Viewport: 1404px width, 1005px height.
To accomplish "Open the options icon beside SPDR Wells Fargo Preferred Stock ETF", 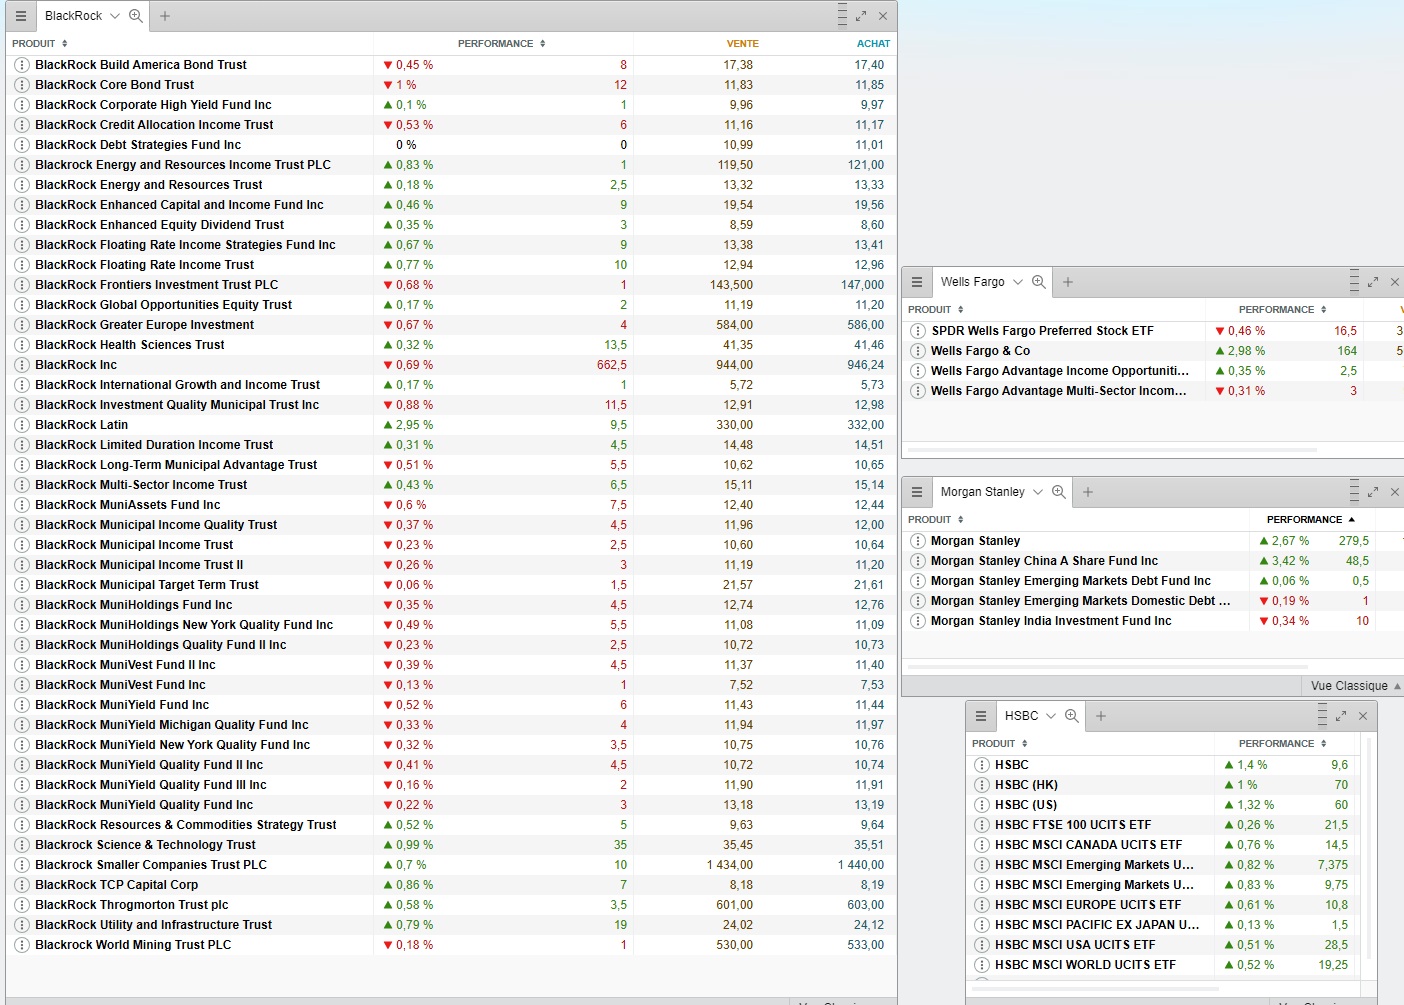I will [x=918, y=331].
